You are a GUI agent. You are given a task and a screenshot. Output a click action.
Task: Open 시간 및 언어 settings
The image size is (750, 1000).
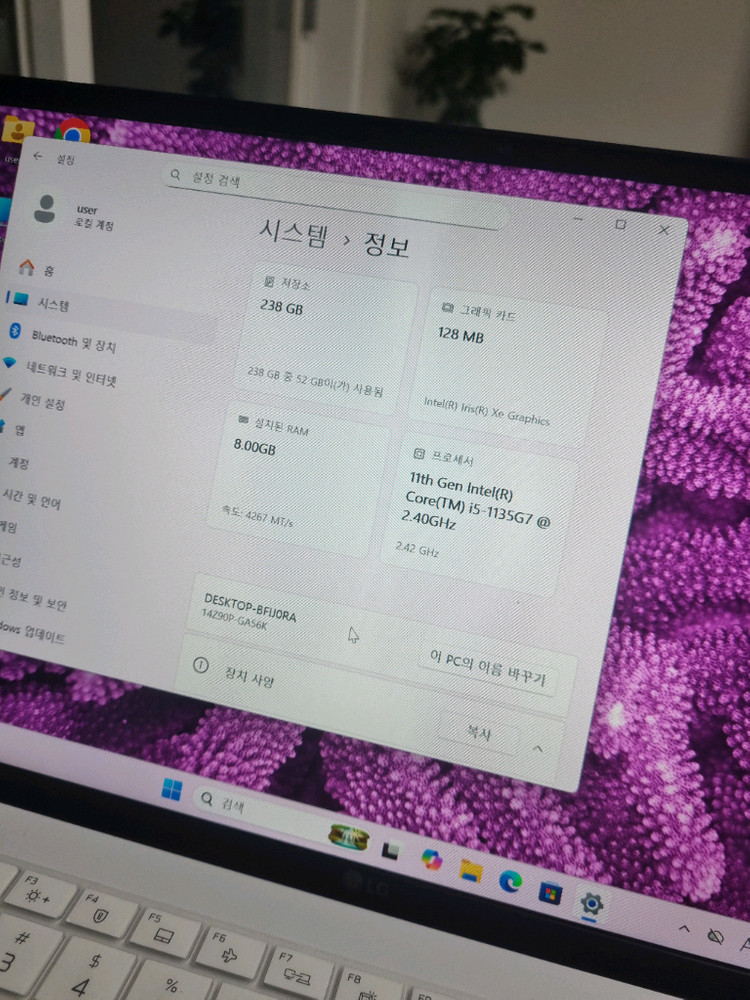click(30, 498)
